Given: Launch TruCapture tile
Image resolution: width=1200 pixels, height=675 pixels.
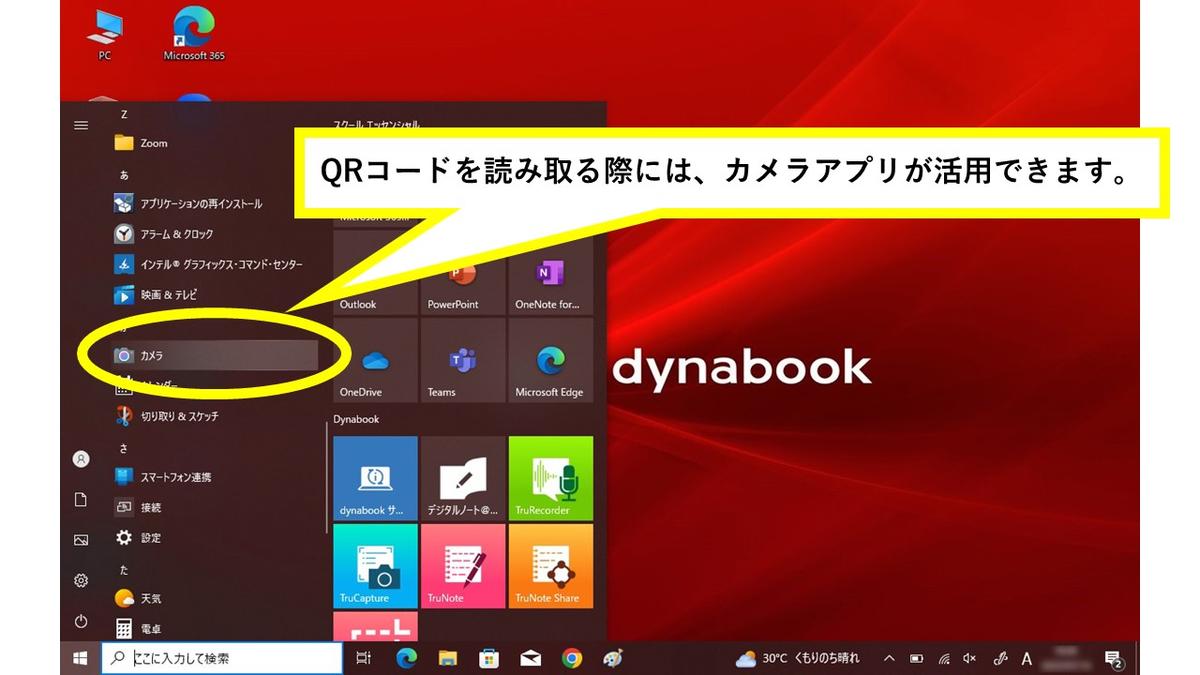Looking at the screenshot, I should point(375,566).
